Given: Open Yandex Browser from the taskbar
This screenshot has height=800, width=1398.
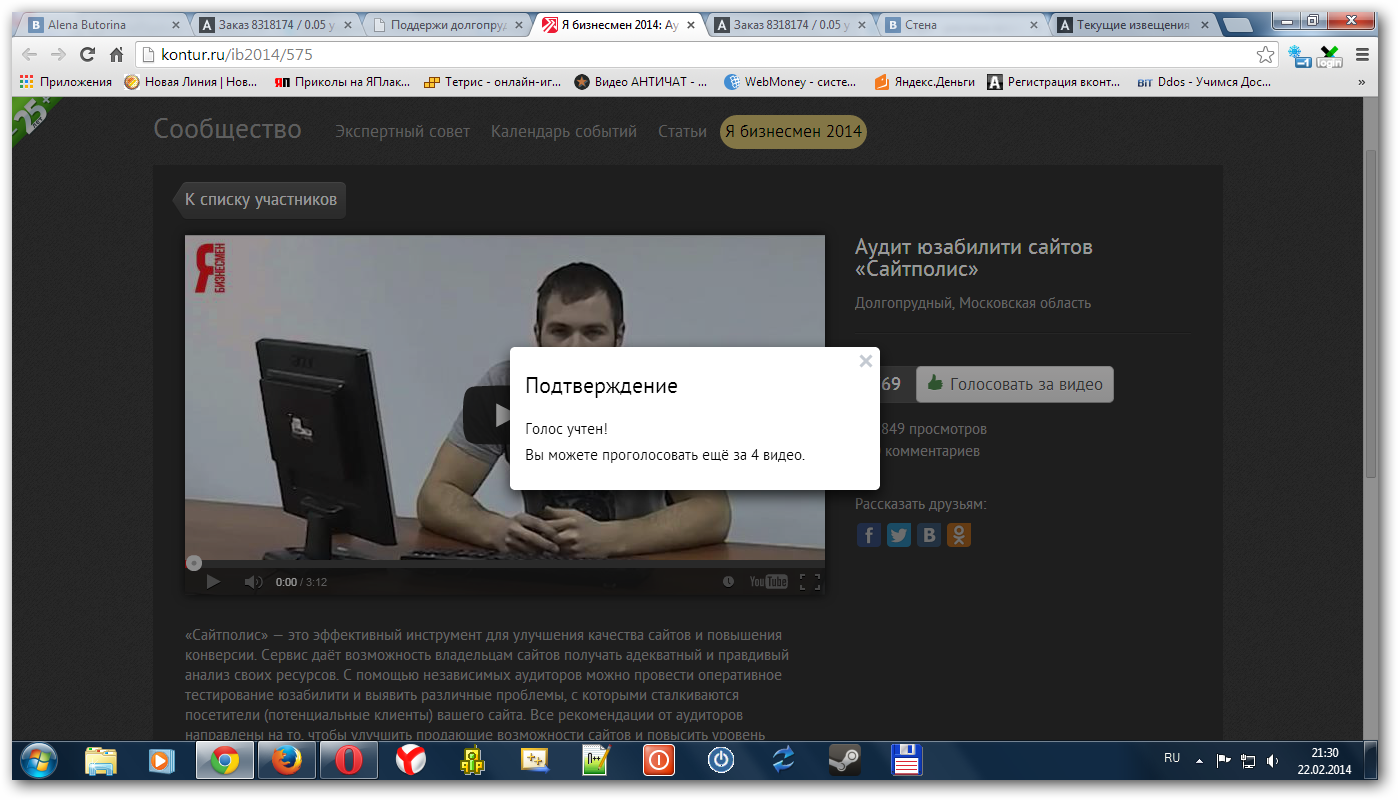Looking at the screenshot, I should 410,762.
